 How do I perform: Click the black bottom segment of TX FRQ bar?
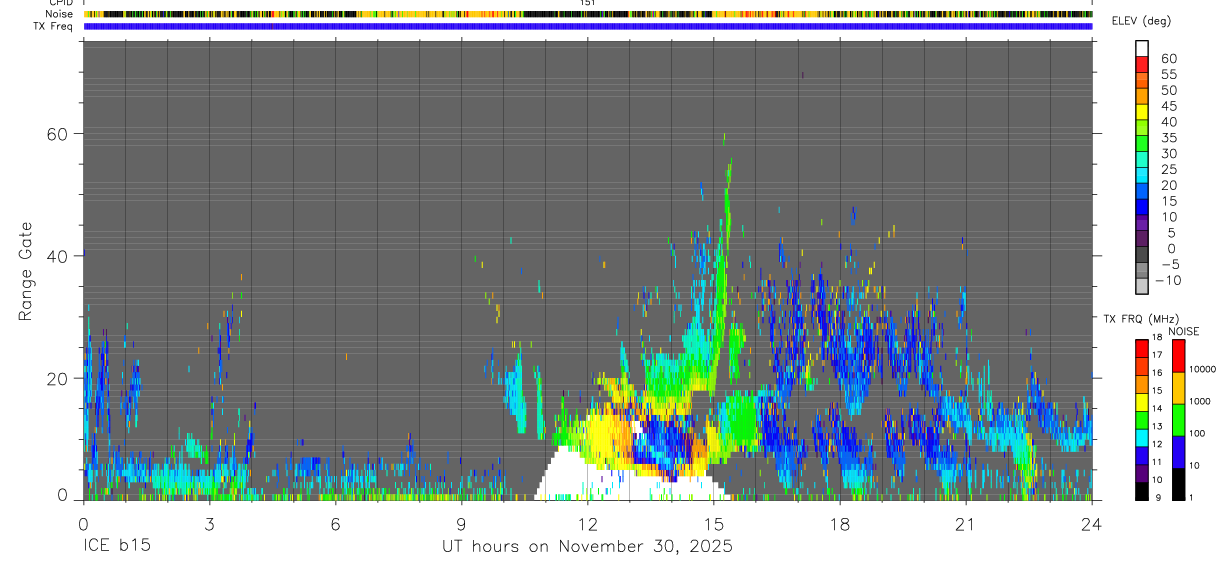pyautogui.click(x=1141, y=490)
